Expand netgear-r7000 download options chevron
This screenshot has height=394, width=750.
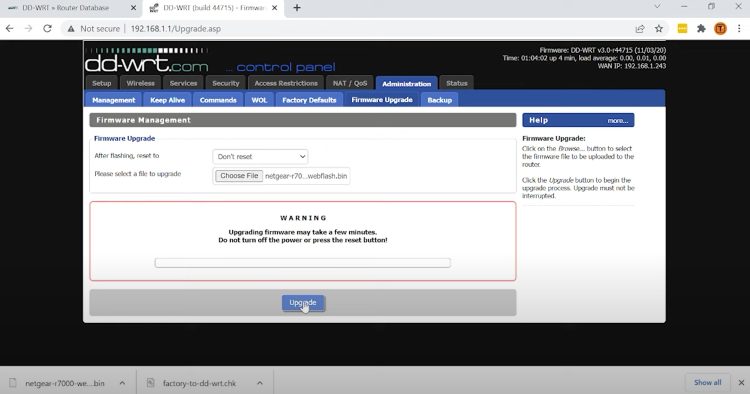click(x=122, y=383)
